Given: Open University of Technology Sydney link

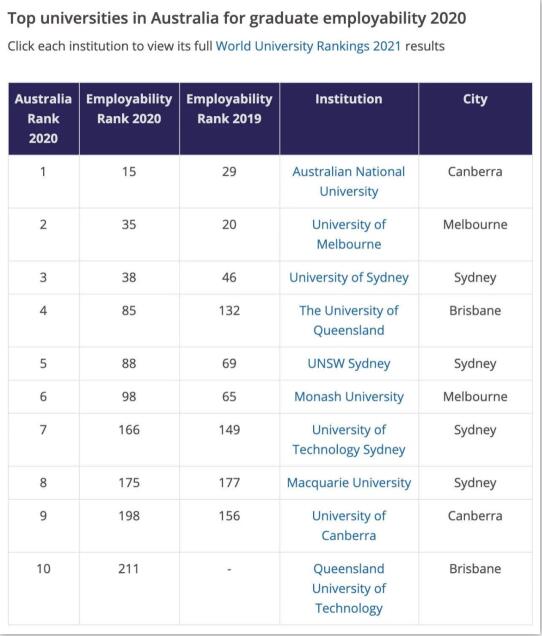Looking at the screenshot, I should pos(348,440).
